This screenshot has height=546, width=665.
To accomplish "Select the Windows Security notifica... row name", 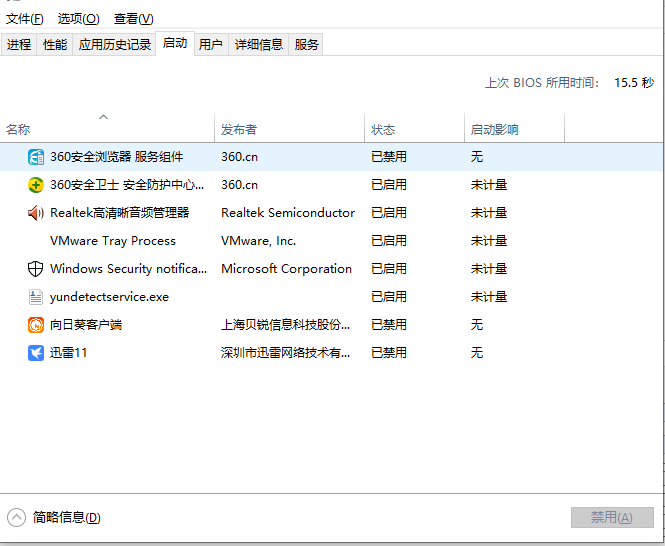I will [129, 269].
